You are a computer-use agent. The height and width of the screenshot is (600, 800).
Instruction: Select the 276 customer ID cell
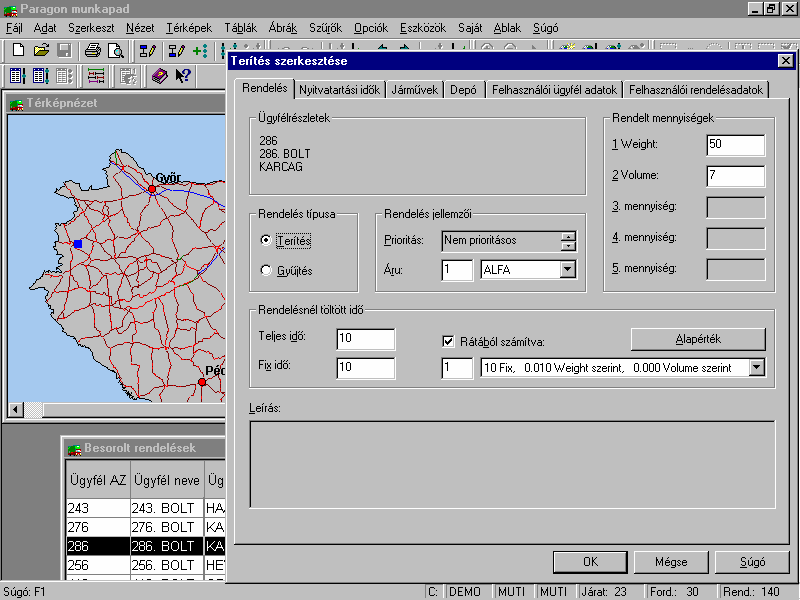pos(98,527)
